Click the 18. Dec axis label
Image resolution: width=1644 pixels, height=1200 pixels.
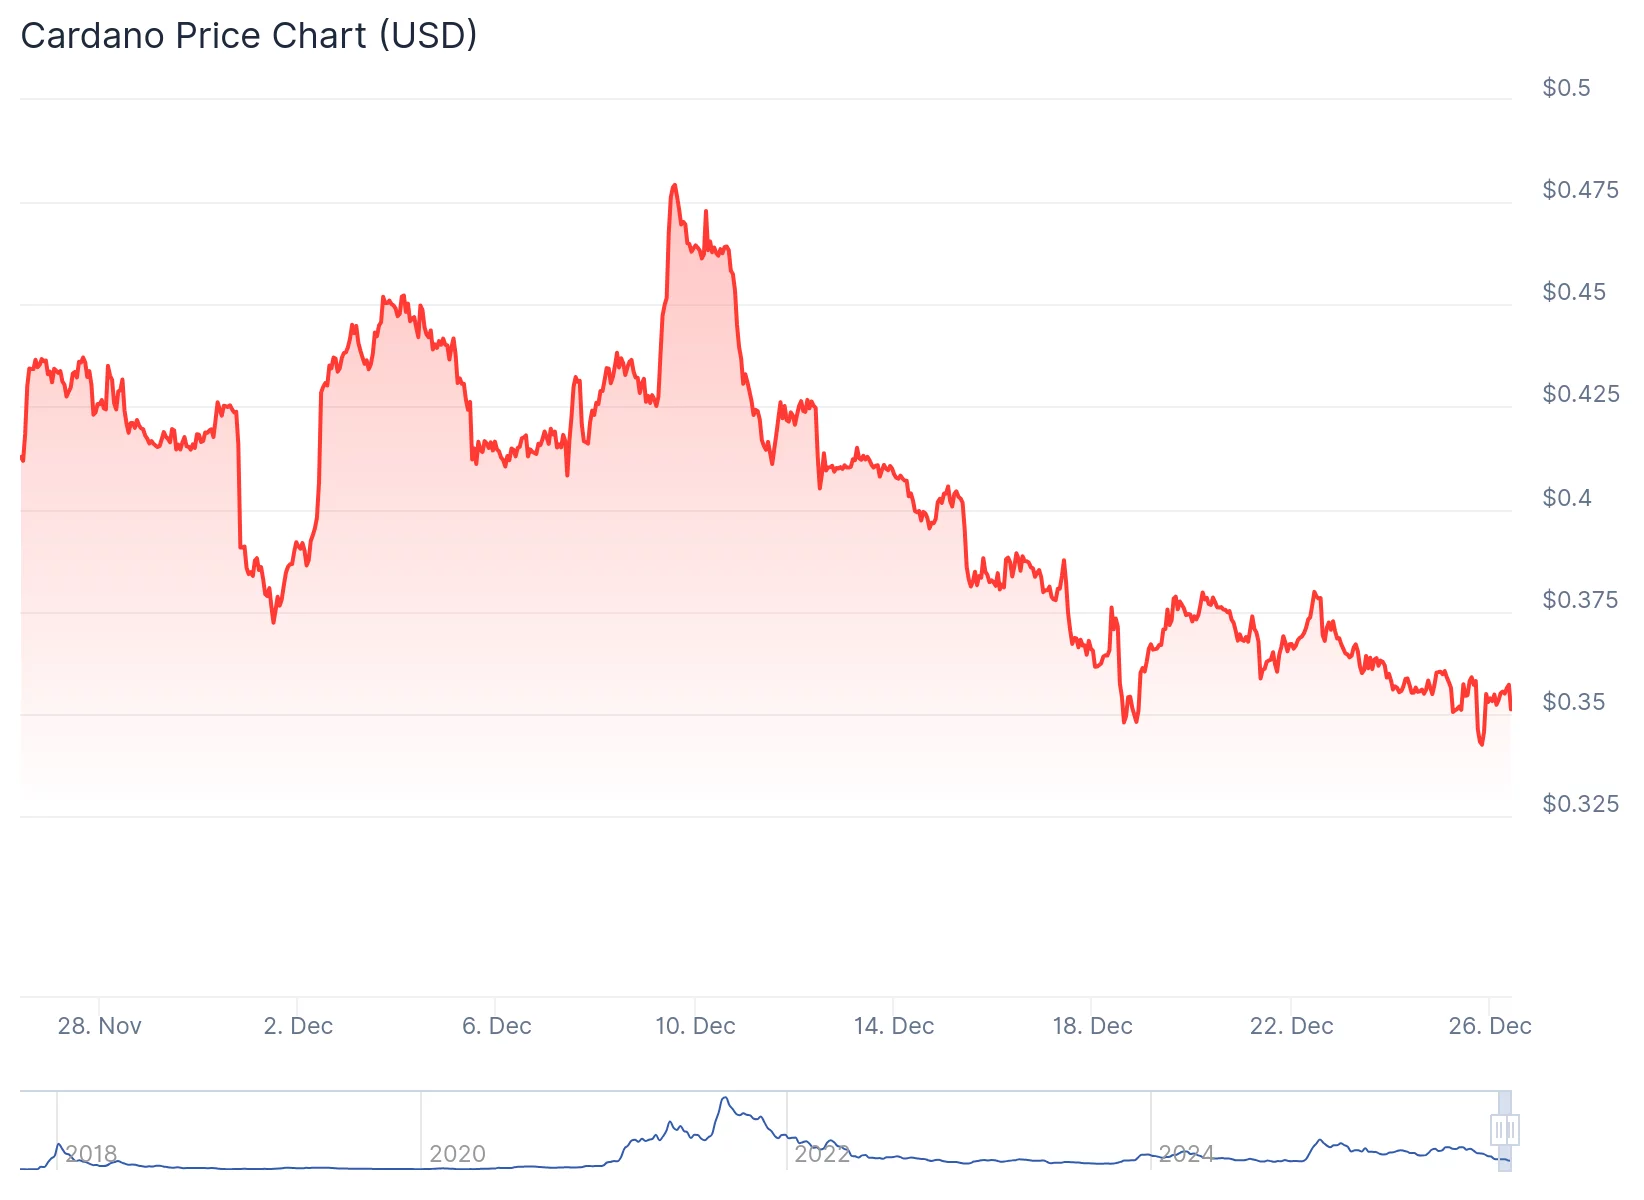pyautogui.click(x=1092, y=1026)
